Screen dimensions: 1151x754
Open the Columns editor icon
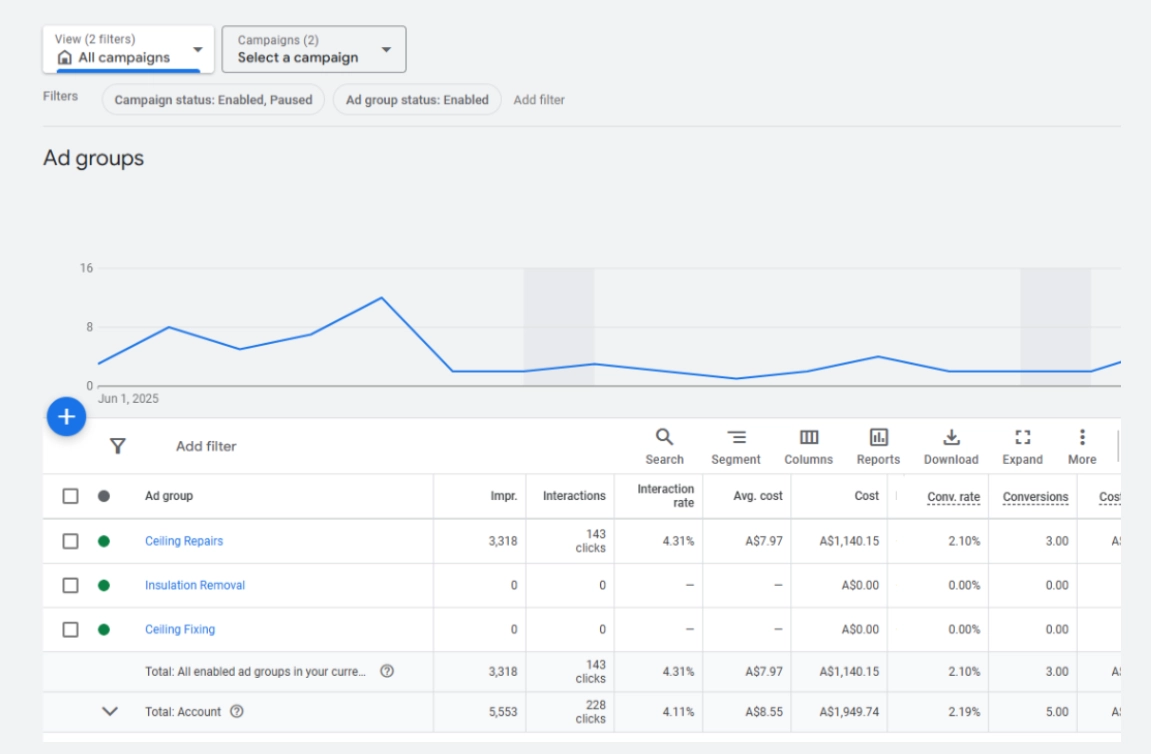(808, 438)
